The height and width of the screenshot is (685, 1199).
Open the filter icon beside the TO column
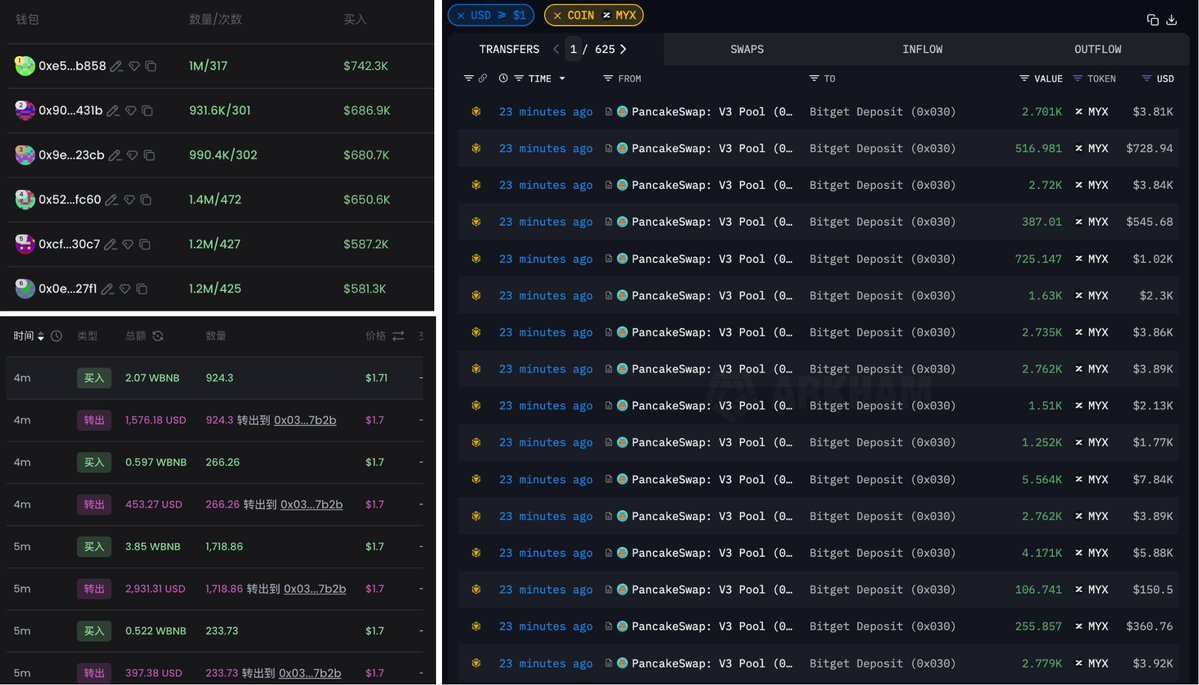click(814, 78)
